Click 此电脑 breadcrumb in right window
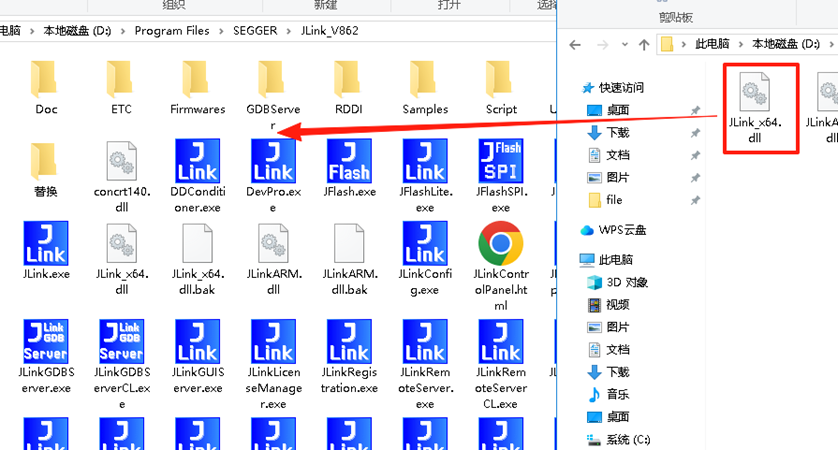The image size is (838, 450). point(712,44)
